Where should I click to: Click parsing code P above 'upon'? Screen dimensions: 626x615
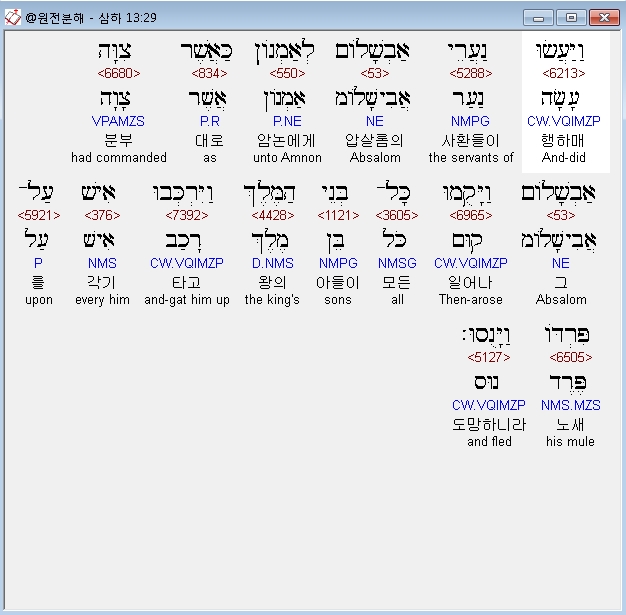pos(38,263)
